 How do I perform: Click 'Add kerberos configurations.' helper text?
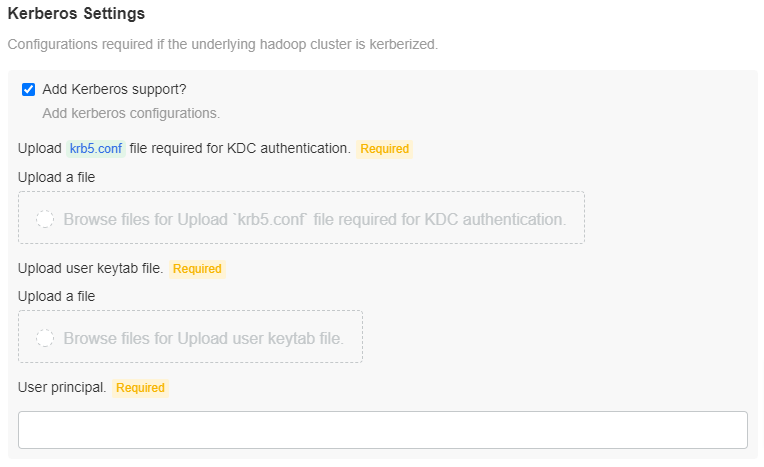(131, 113)
